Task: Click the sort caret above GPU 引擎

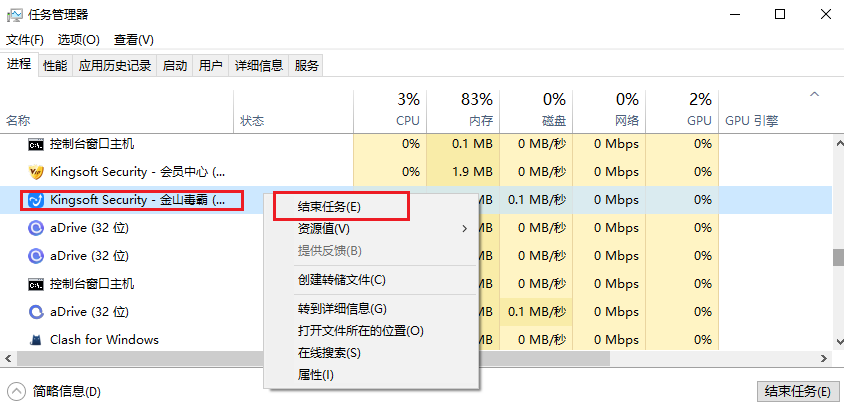Action: tap(814, 95)
